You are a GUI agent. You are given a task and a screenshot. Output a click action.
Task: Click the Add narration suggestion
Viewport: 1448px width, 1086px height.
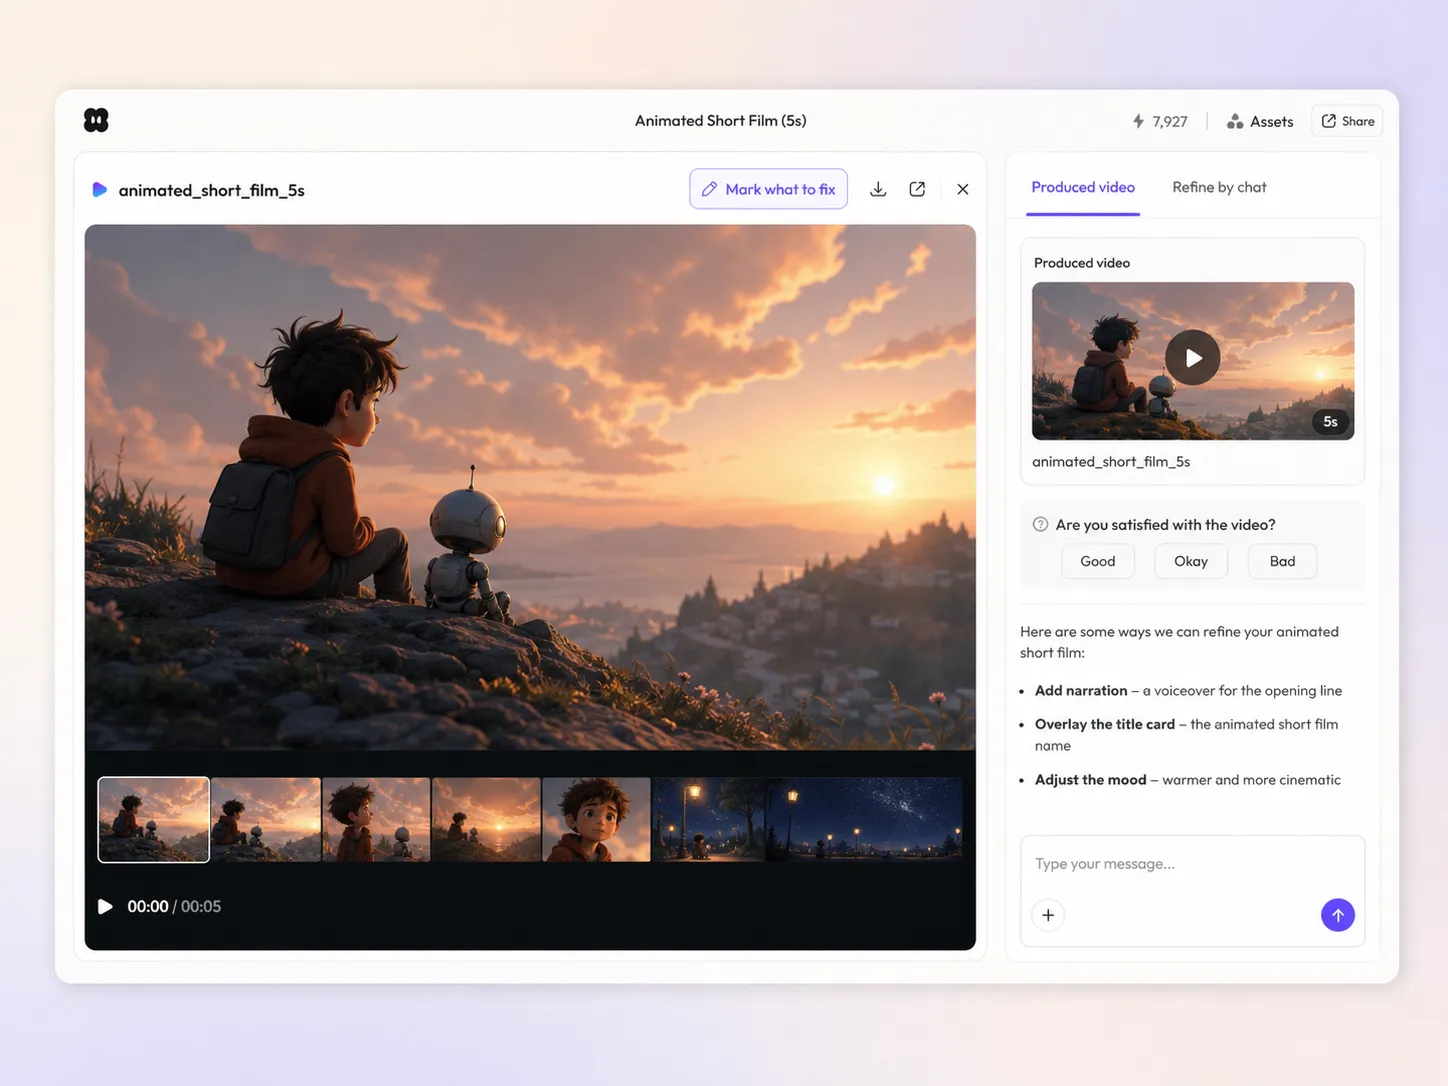[x=1188, y=691]
